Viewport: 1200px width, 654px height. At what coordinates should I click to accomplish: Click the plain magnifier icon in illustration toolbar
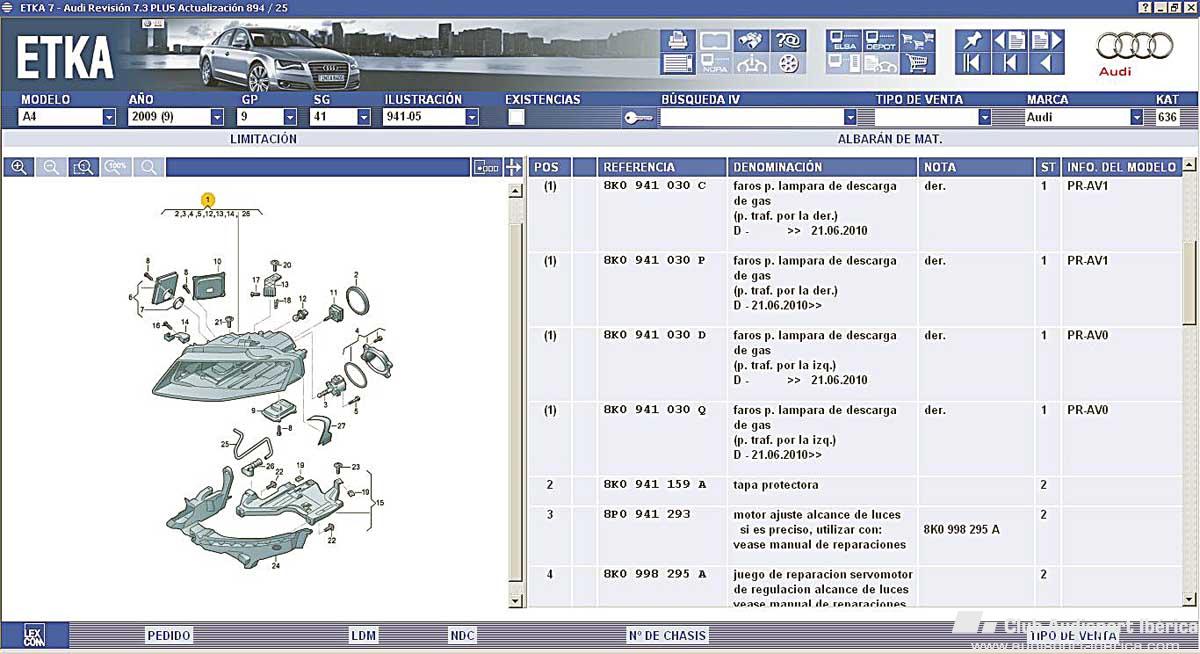coord(149,167)
